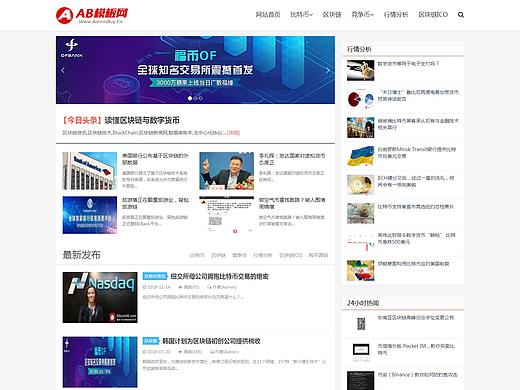Advance to the next banner slide
The width and height of the screenshot is (520, 390).
coord(328,70)
